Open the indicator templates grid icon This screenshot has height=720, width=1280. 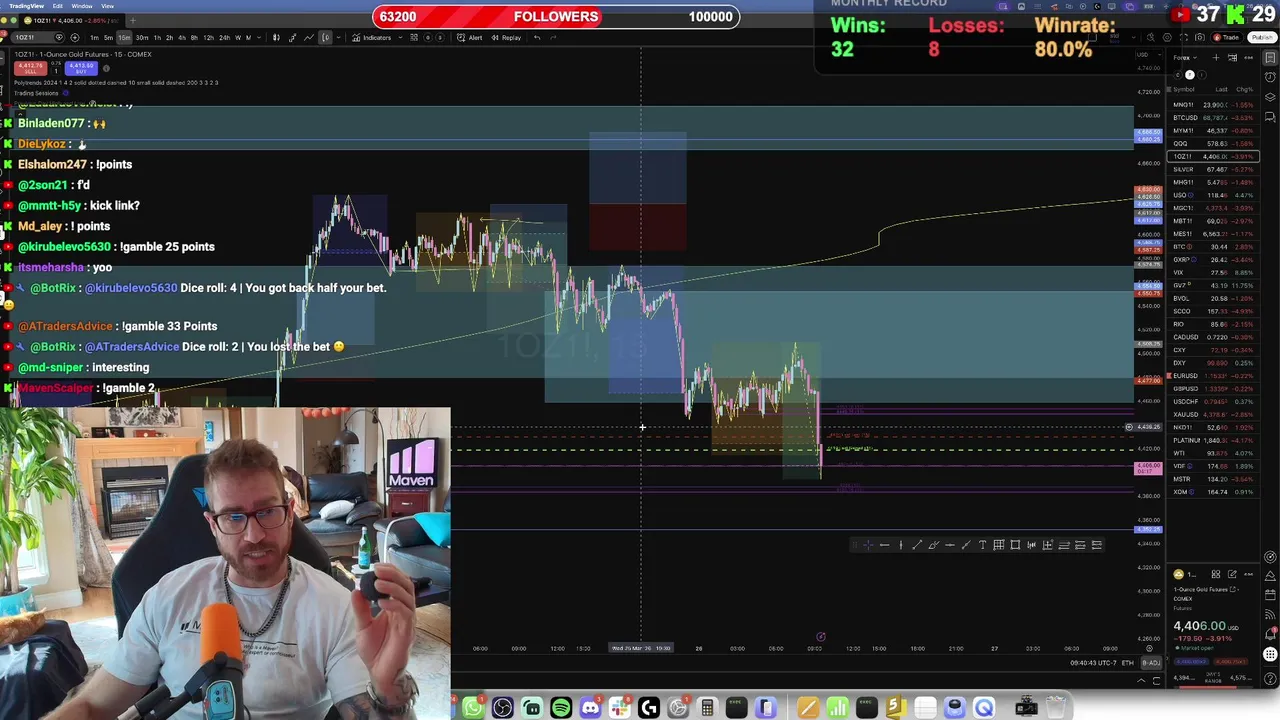tap(414, 37)
